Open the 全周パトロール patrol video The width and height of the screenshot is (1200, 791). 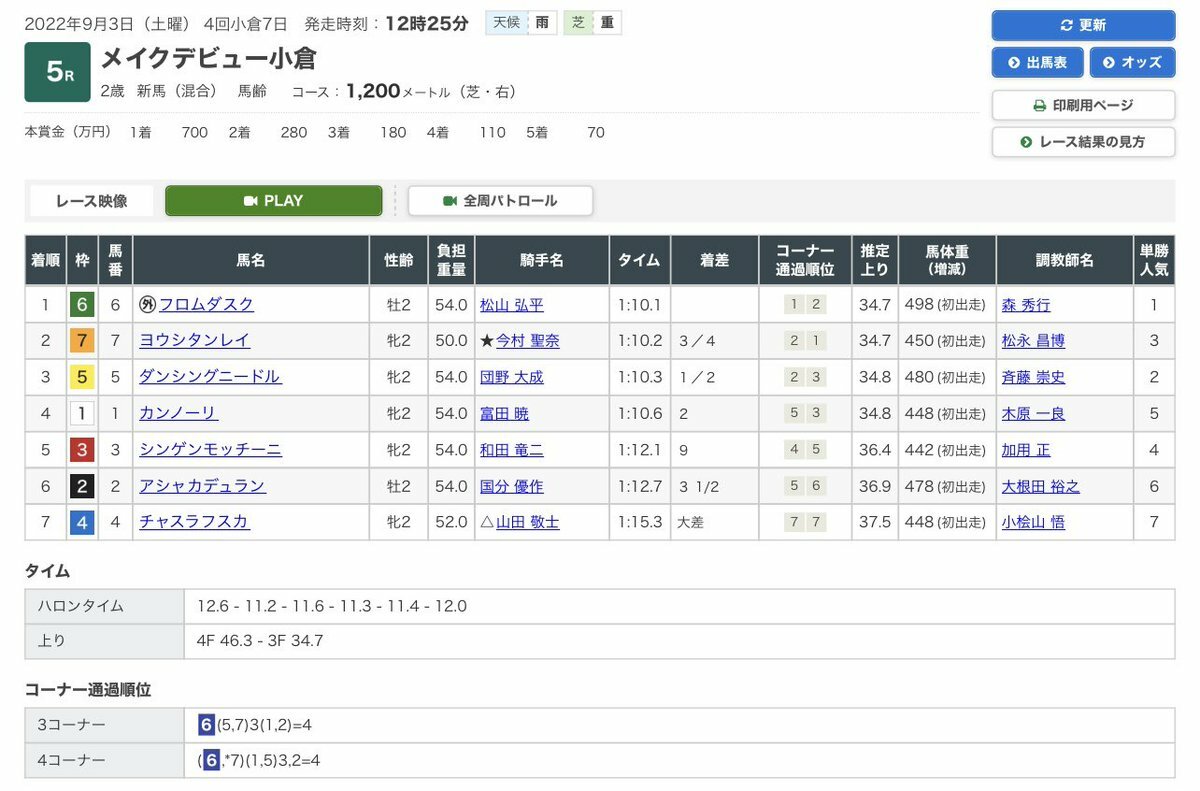[500, 201]
